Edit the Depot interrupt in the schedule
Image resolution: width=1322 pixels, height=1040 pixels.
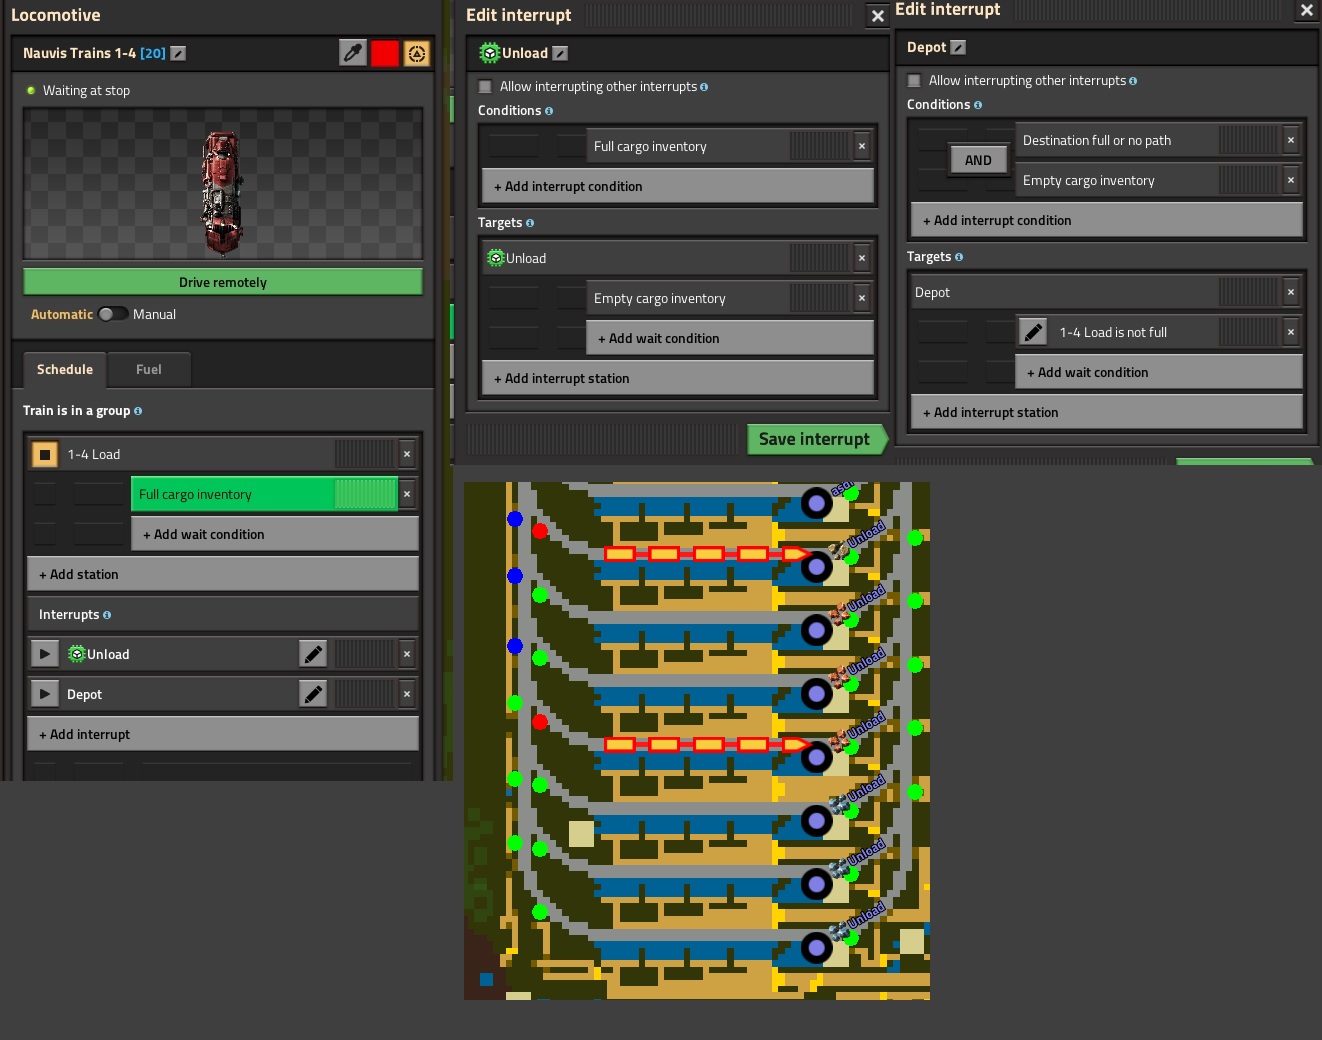click(x=313, y=694)
